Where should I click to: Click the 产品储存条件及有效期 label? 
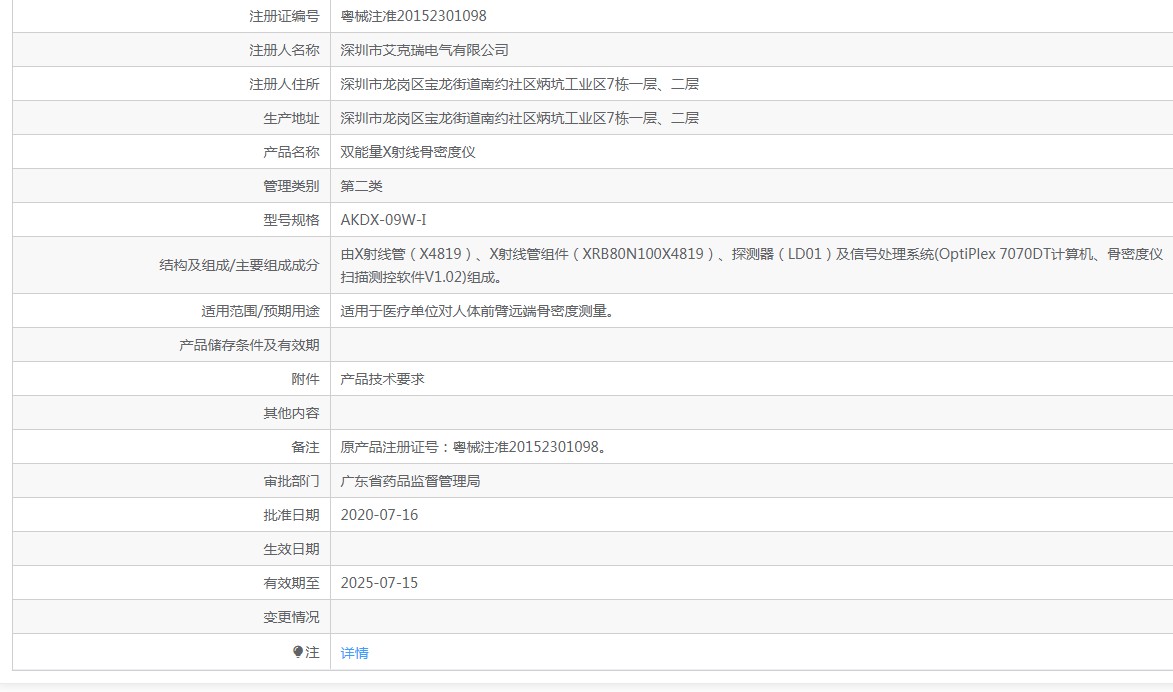(x=249, y=345)
